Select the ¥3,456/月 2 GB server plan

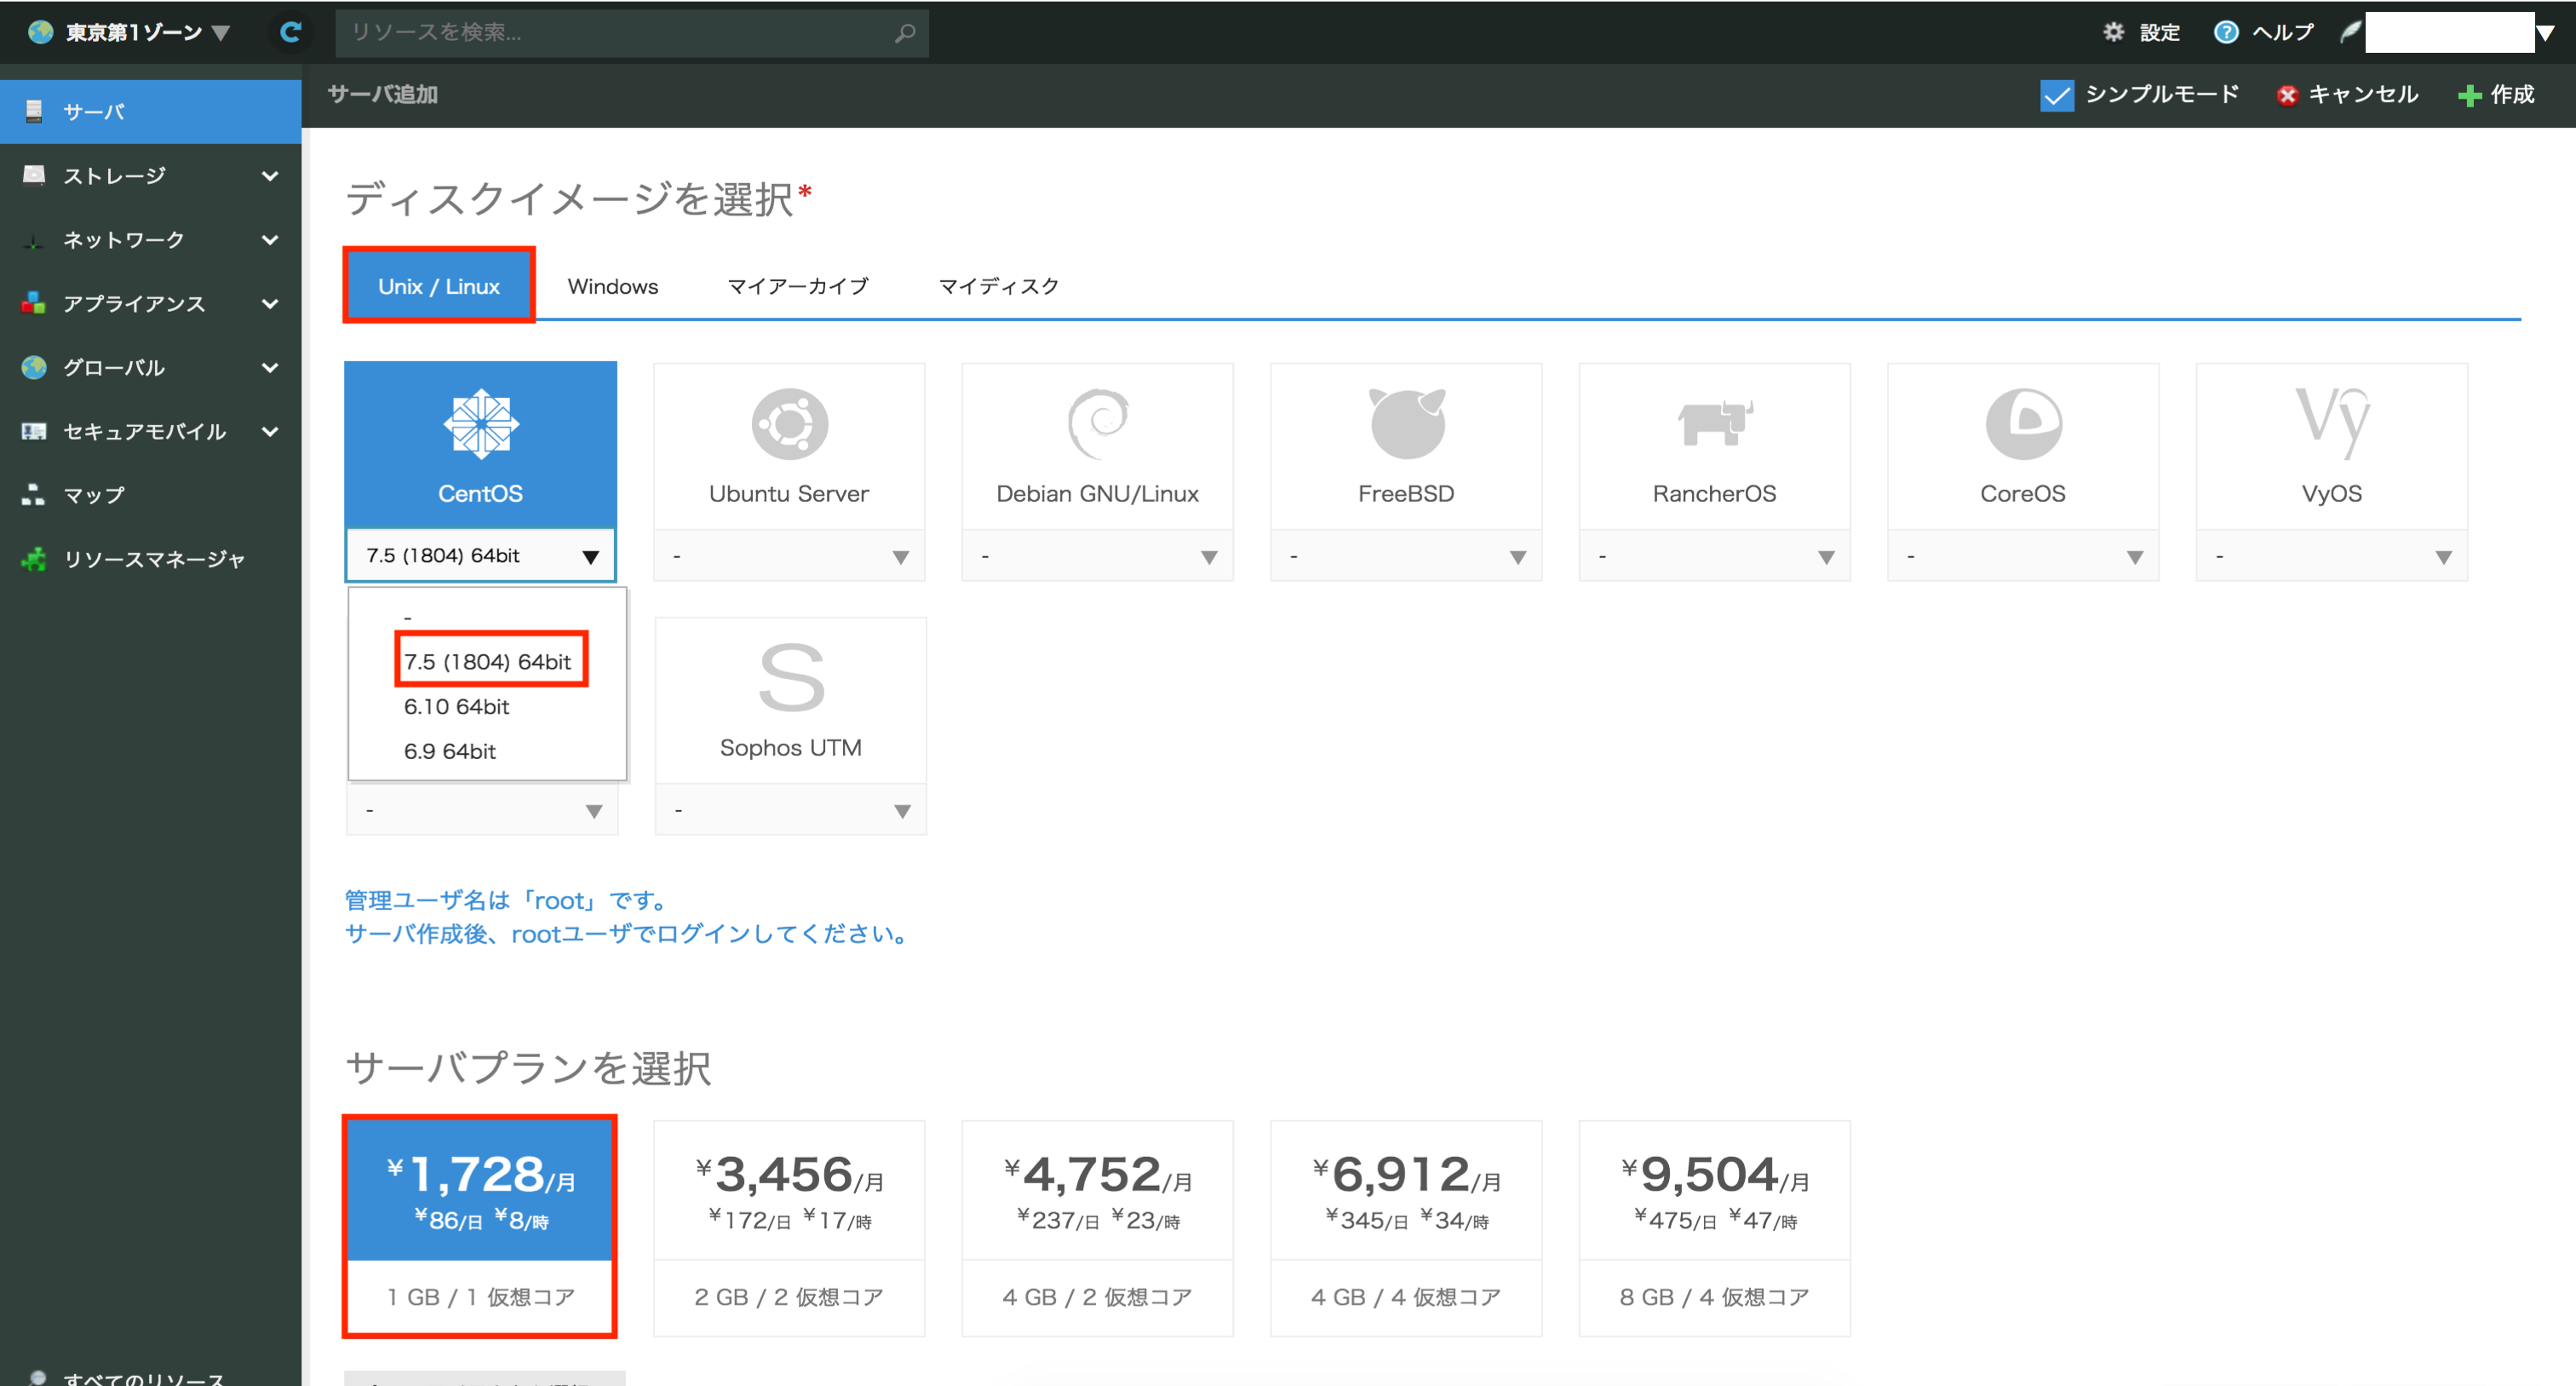click(789, 1227)
